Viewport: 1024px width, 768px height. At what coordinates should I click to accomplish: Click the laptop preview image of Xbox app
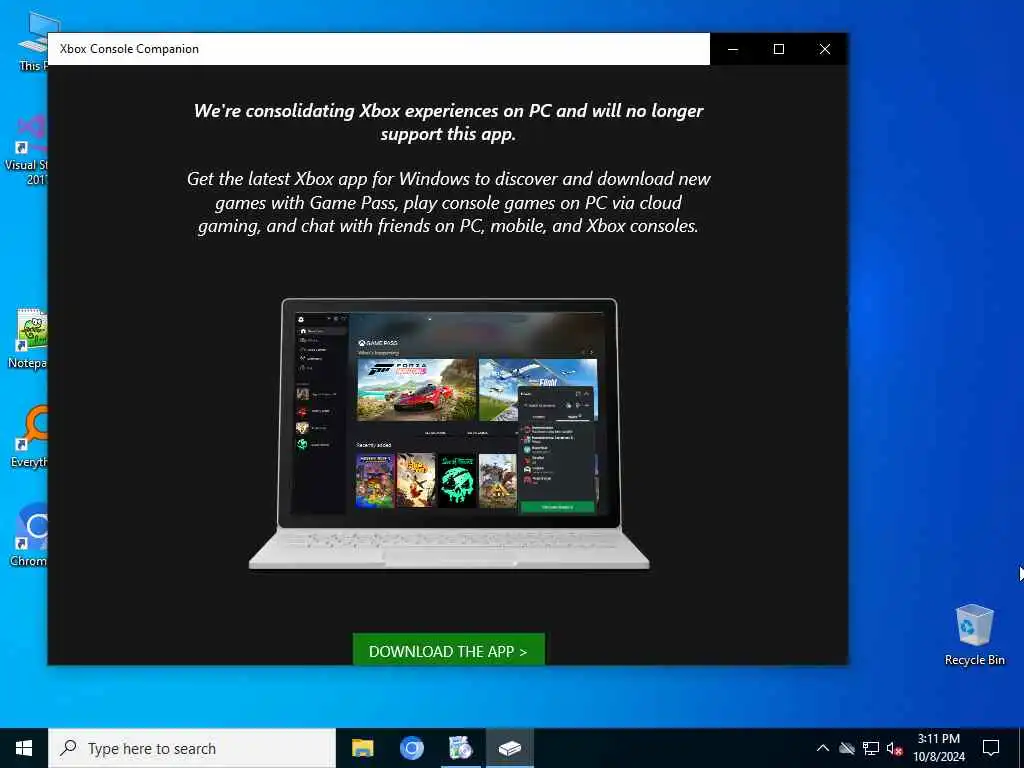pos(449,434)
